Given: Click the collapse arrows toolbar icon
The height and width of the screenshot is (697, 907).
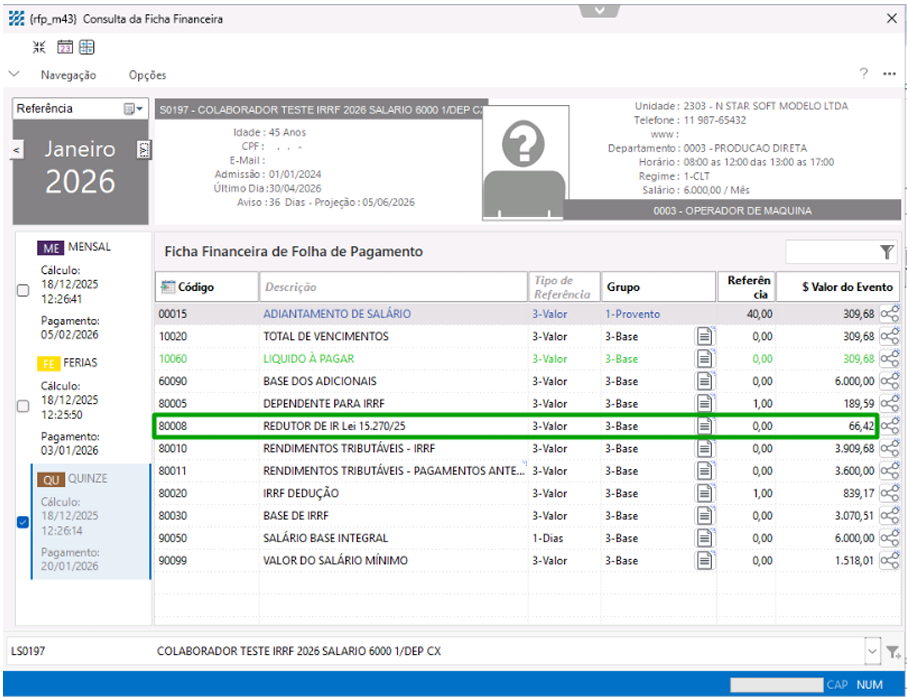Looking at the screenshot, I should [x=39, y=47].
